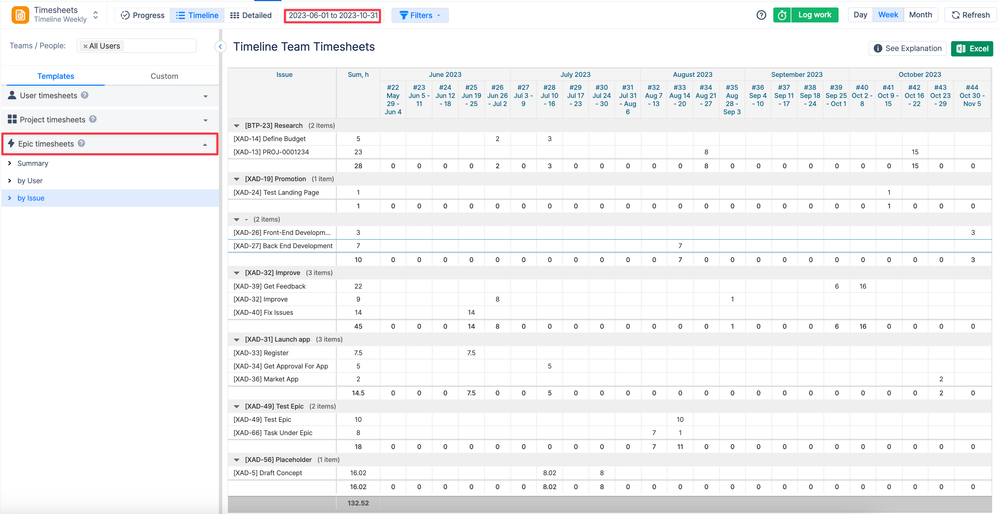
Task: Open issue [XAD-27] Back End Development
Action: point(283,246)
